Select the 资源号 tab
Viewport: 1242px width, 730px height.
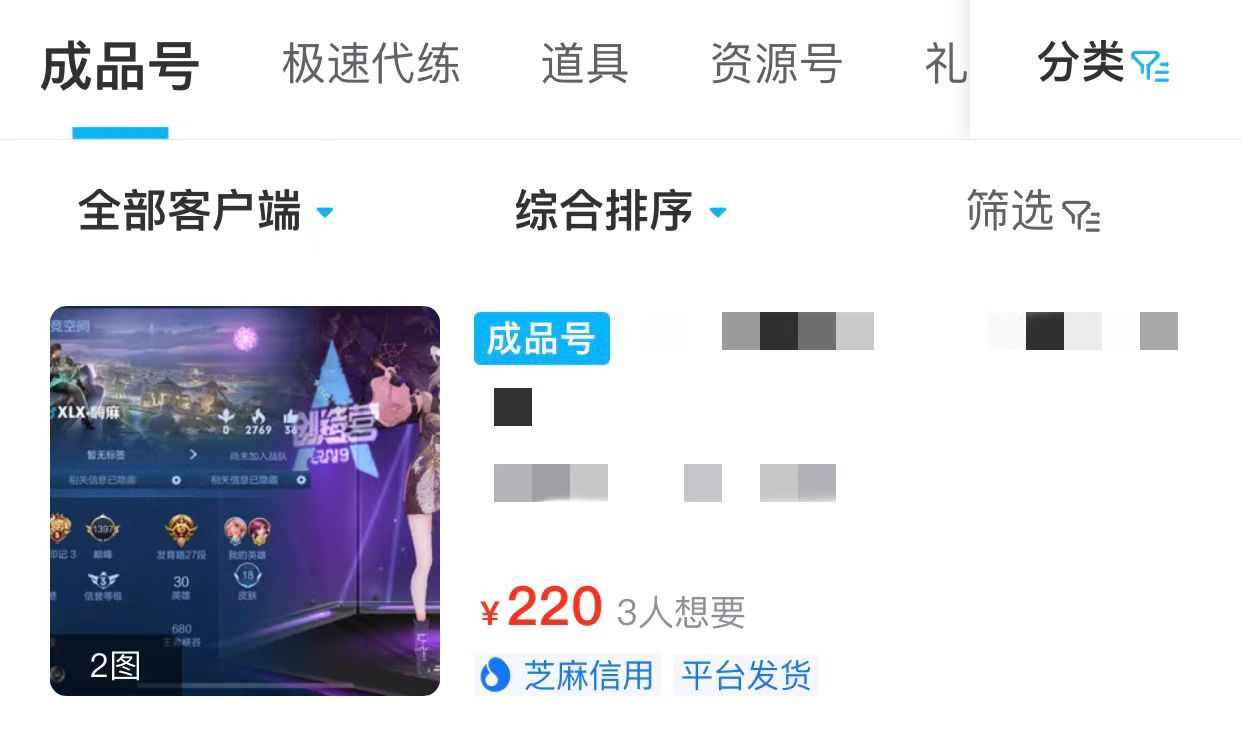pyautogui.click(x=776, y=65)
